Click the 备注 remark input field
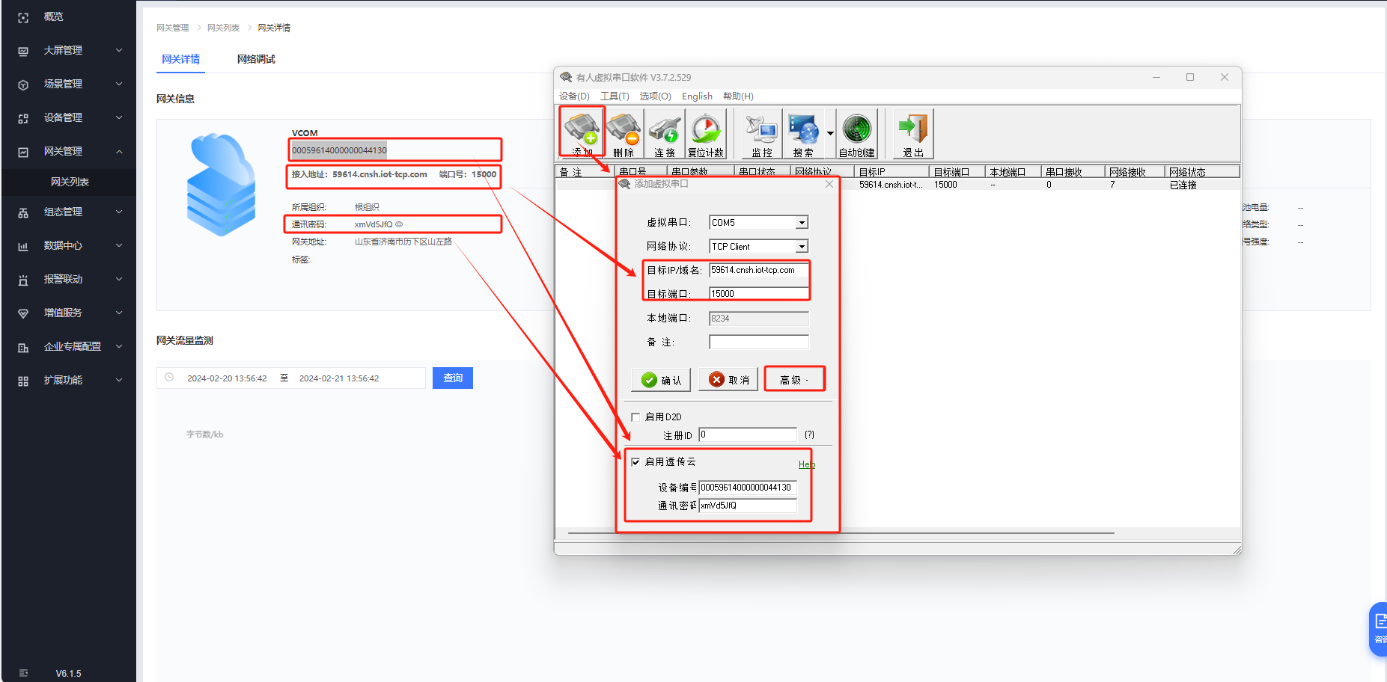The image size is (1387, 682). [758, 342]
